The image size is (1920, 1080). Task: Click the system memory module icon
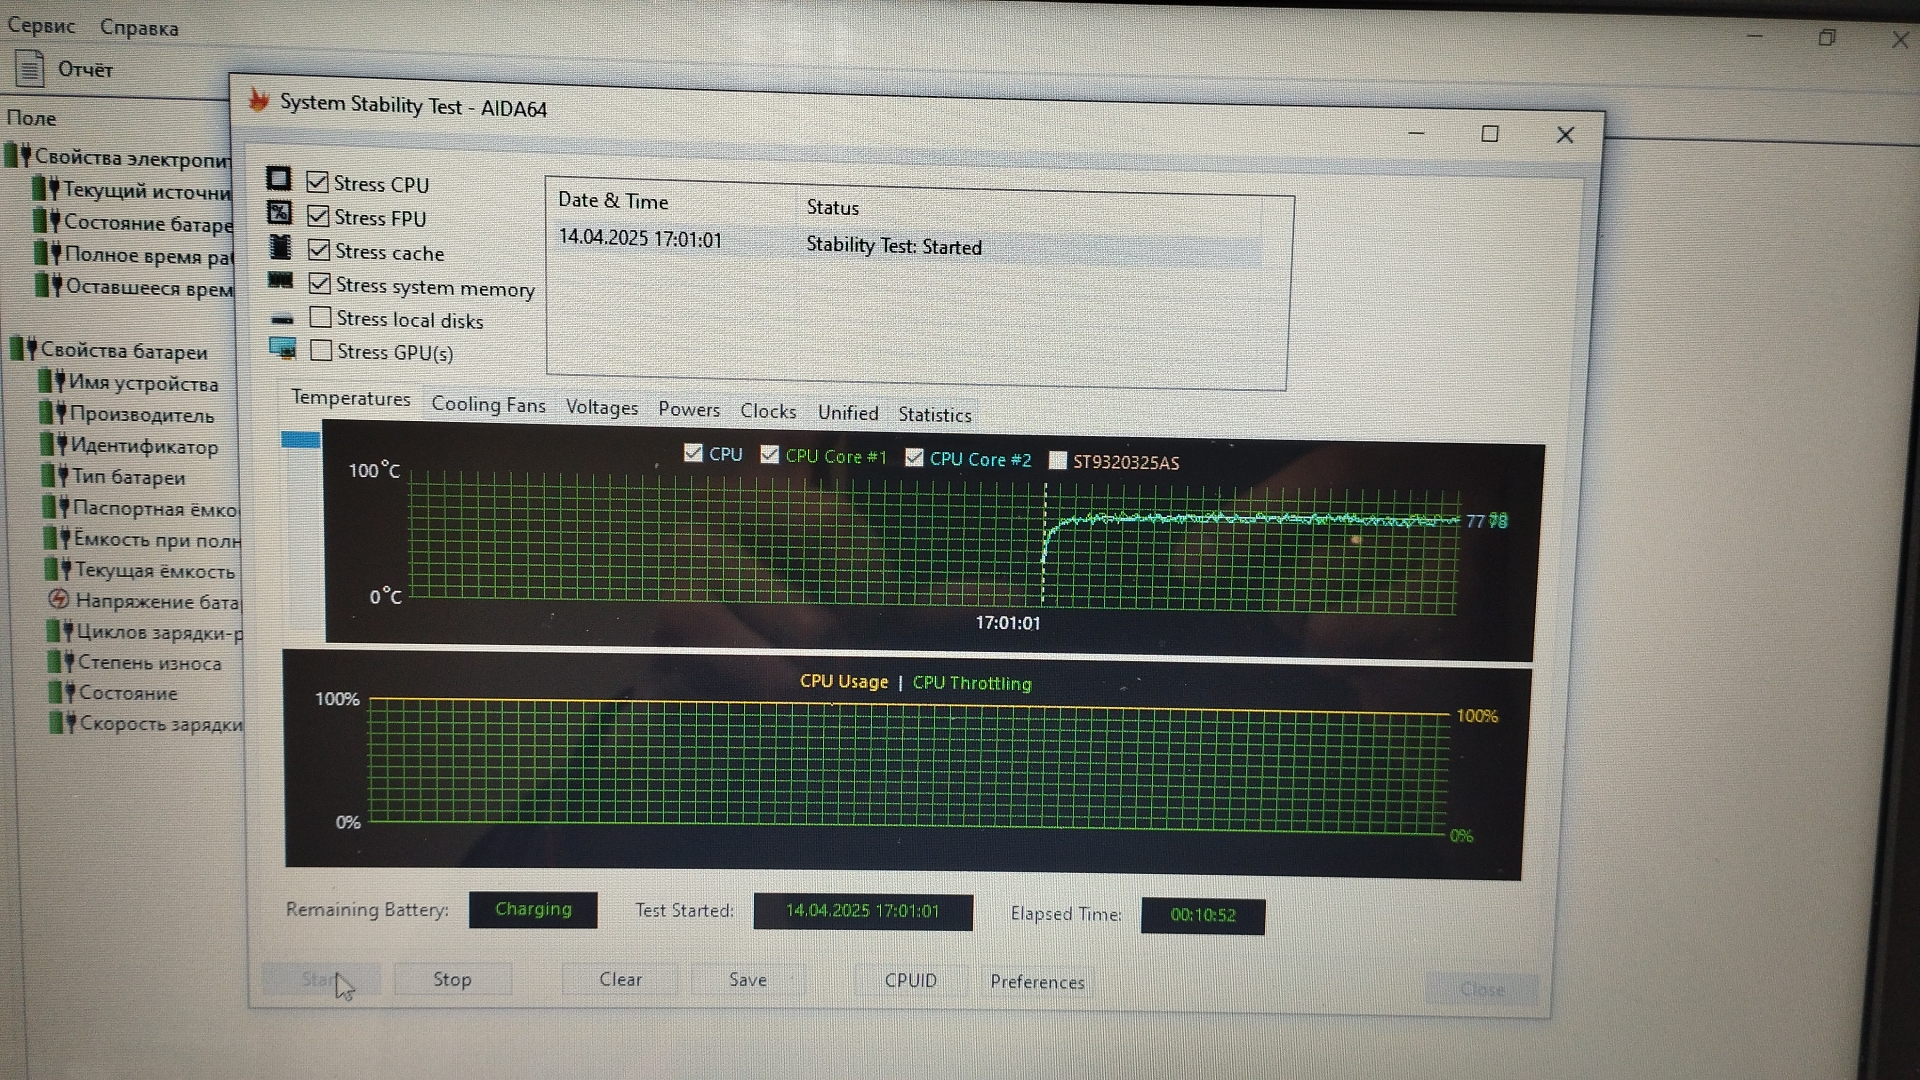pos(281,281)
